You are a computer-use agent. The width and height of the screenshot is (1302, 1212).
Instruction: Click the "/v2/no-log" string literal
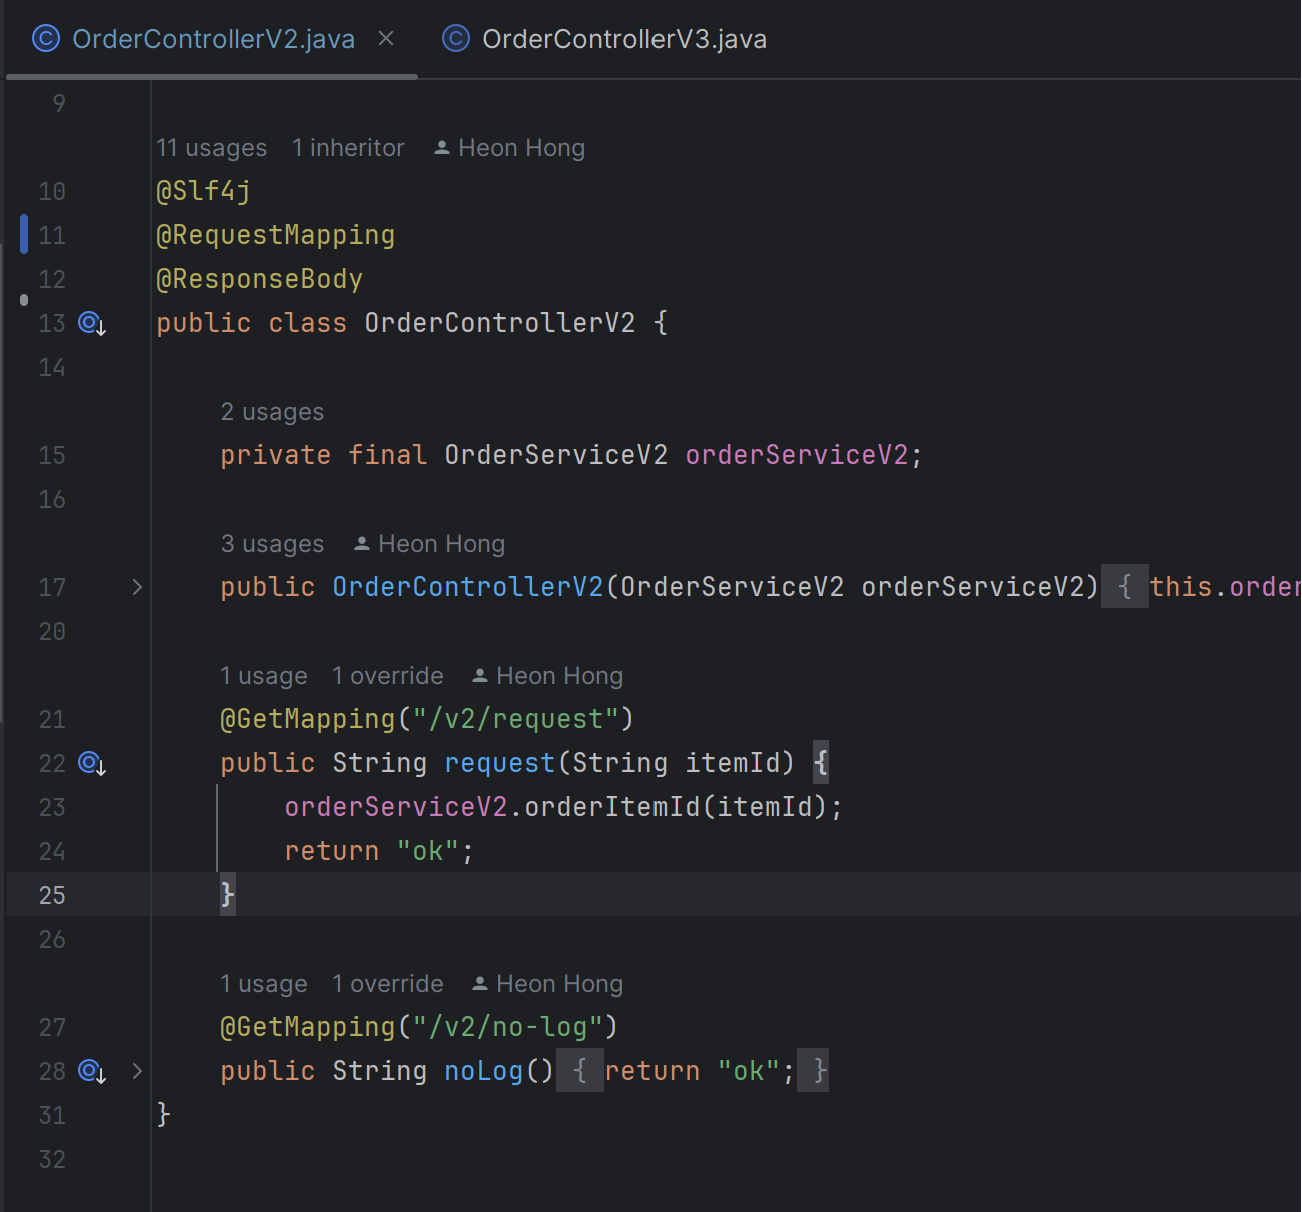[x=508, y=1027]
